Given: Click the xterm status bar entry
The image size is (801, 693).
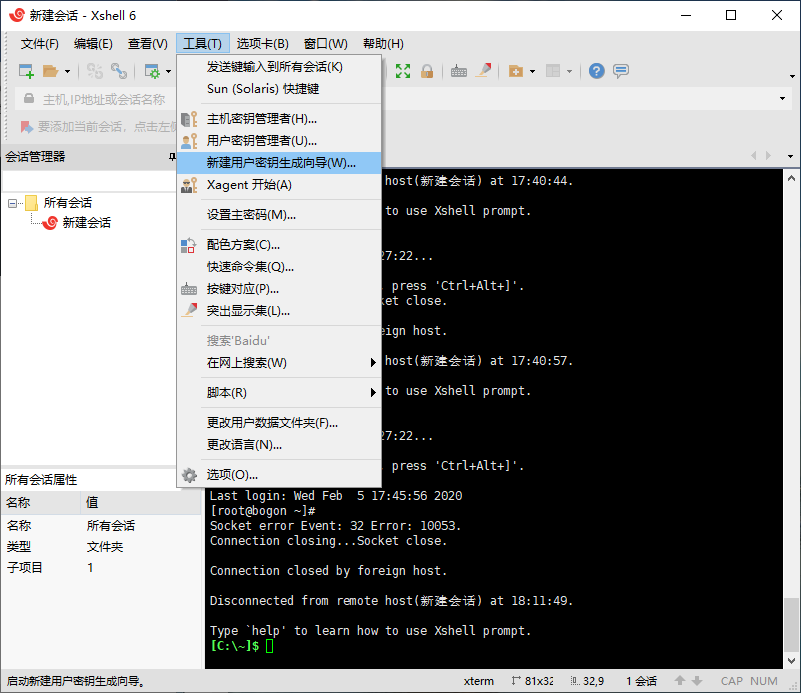Looking at the screenshot, I should click(x=479, y=681).
